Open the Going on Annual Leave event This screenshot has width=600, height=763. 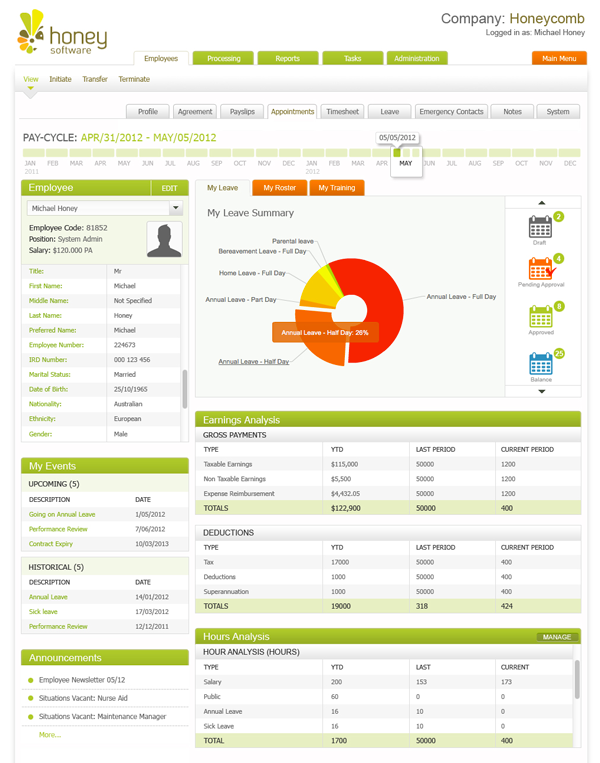tap(62, 514)
